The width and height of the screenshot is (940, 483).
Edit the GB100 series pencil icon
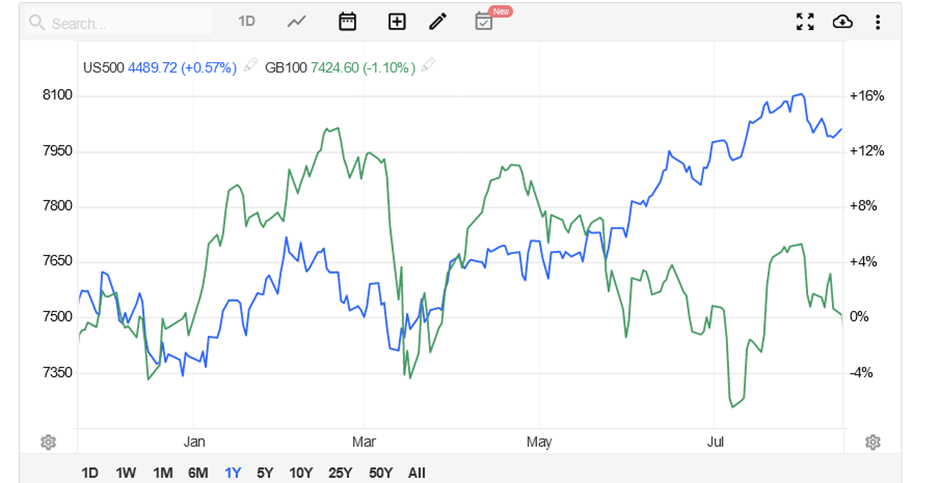click(429, 67)
